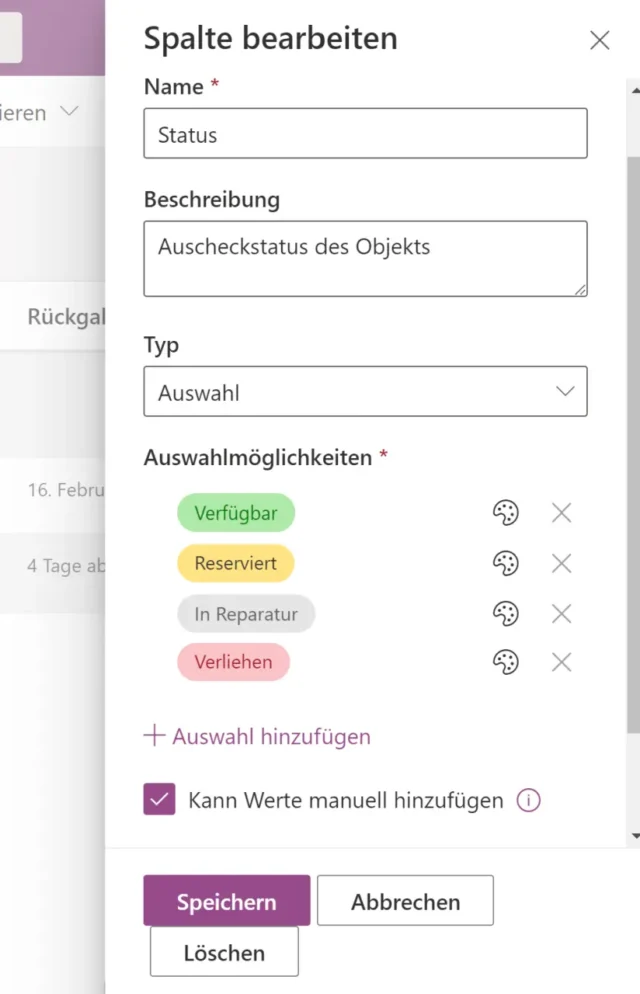Show info about manually adding values
Image resolution: width=640 pixels, height=994 pixels.
click(x=528, y=800)
